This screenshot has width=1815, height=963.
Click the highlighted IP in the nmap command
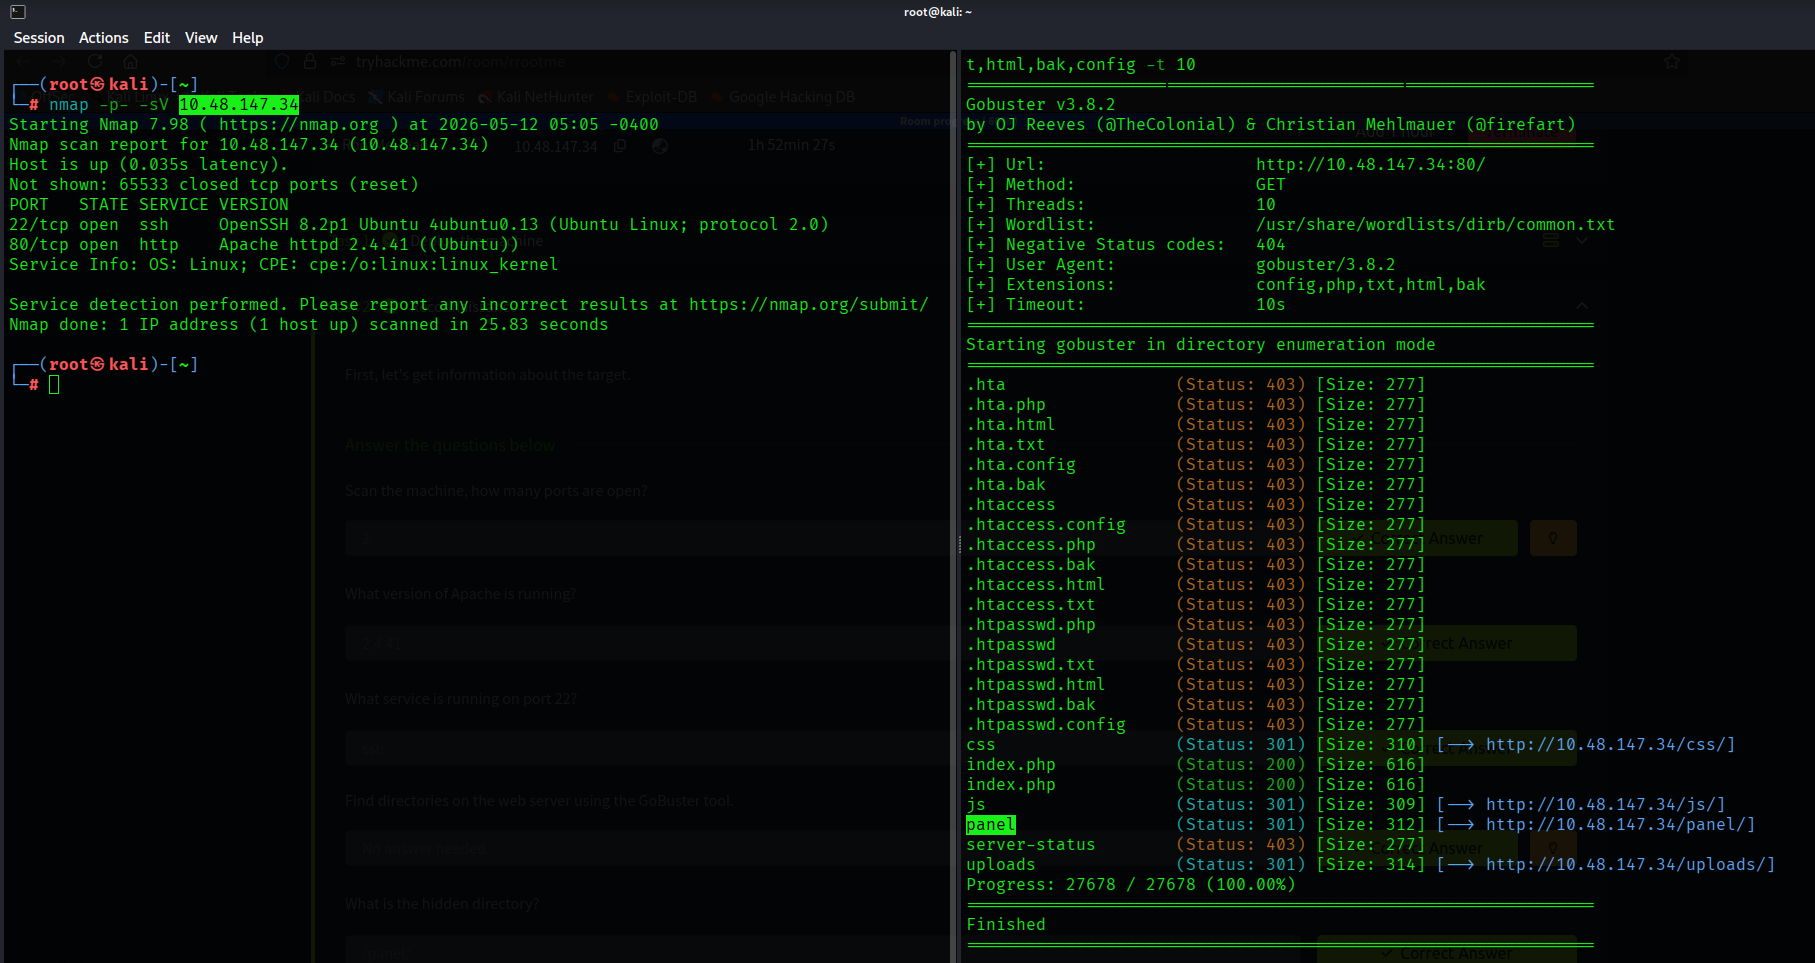(x=239, y=104)
